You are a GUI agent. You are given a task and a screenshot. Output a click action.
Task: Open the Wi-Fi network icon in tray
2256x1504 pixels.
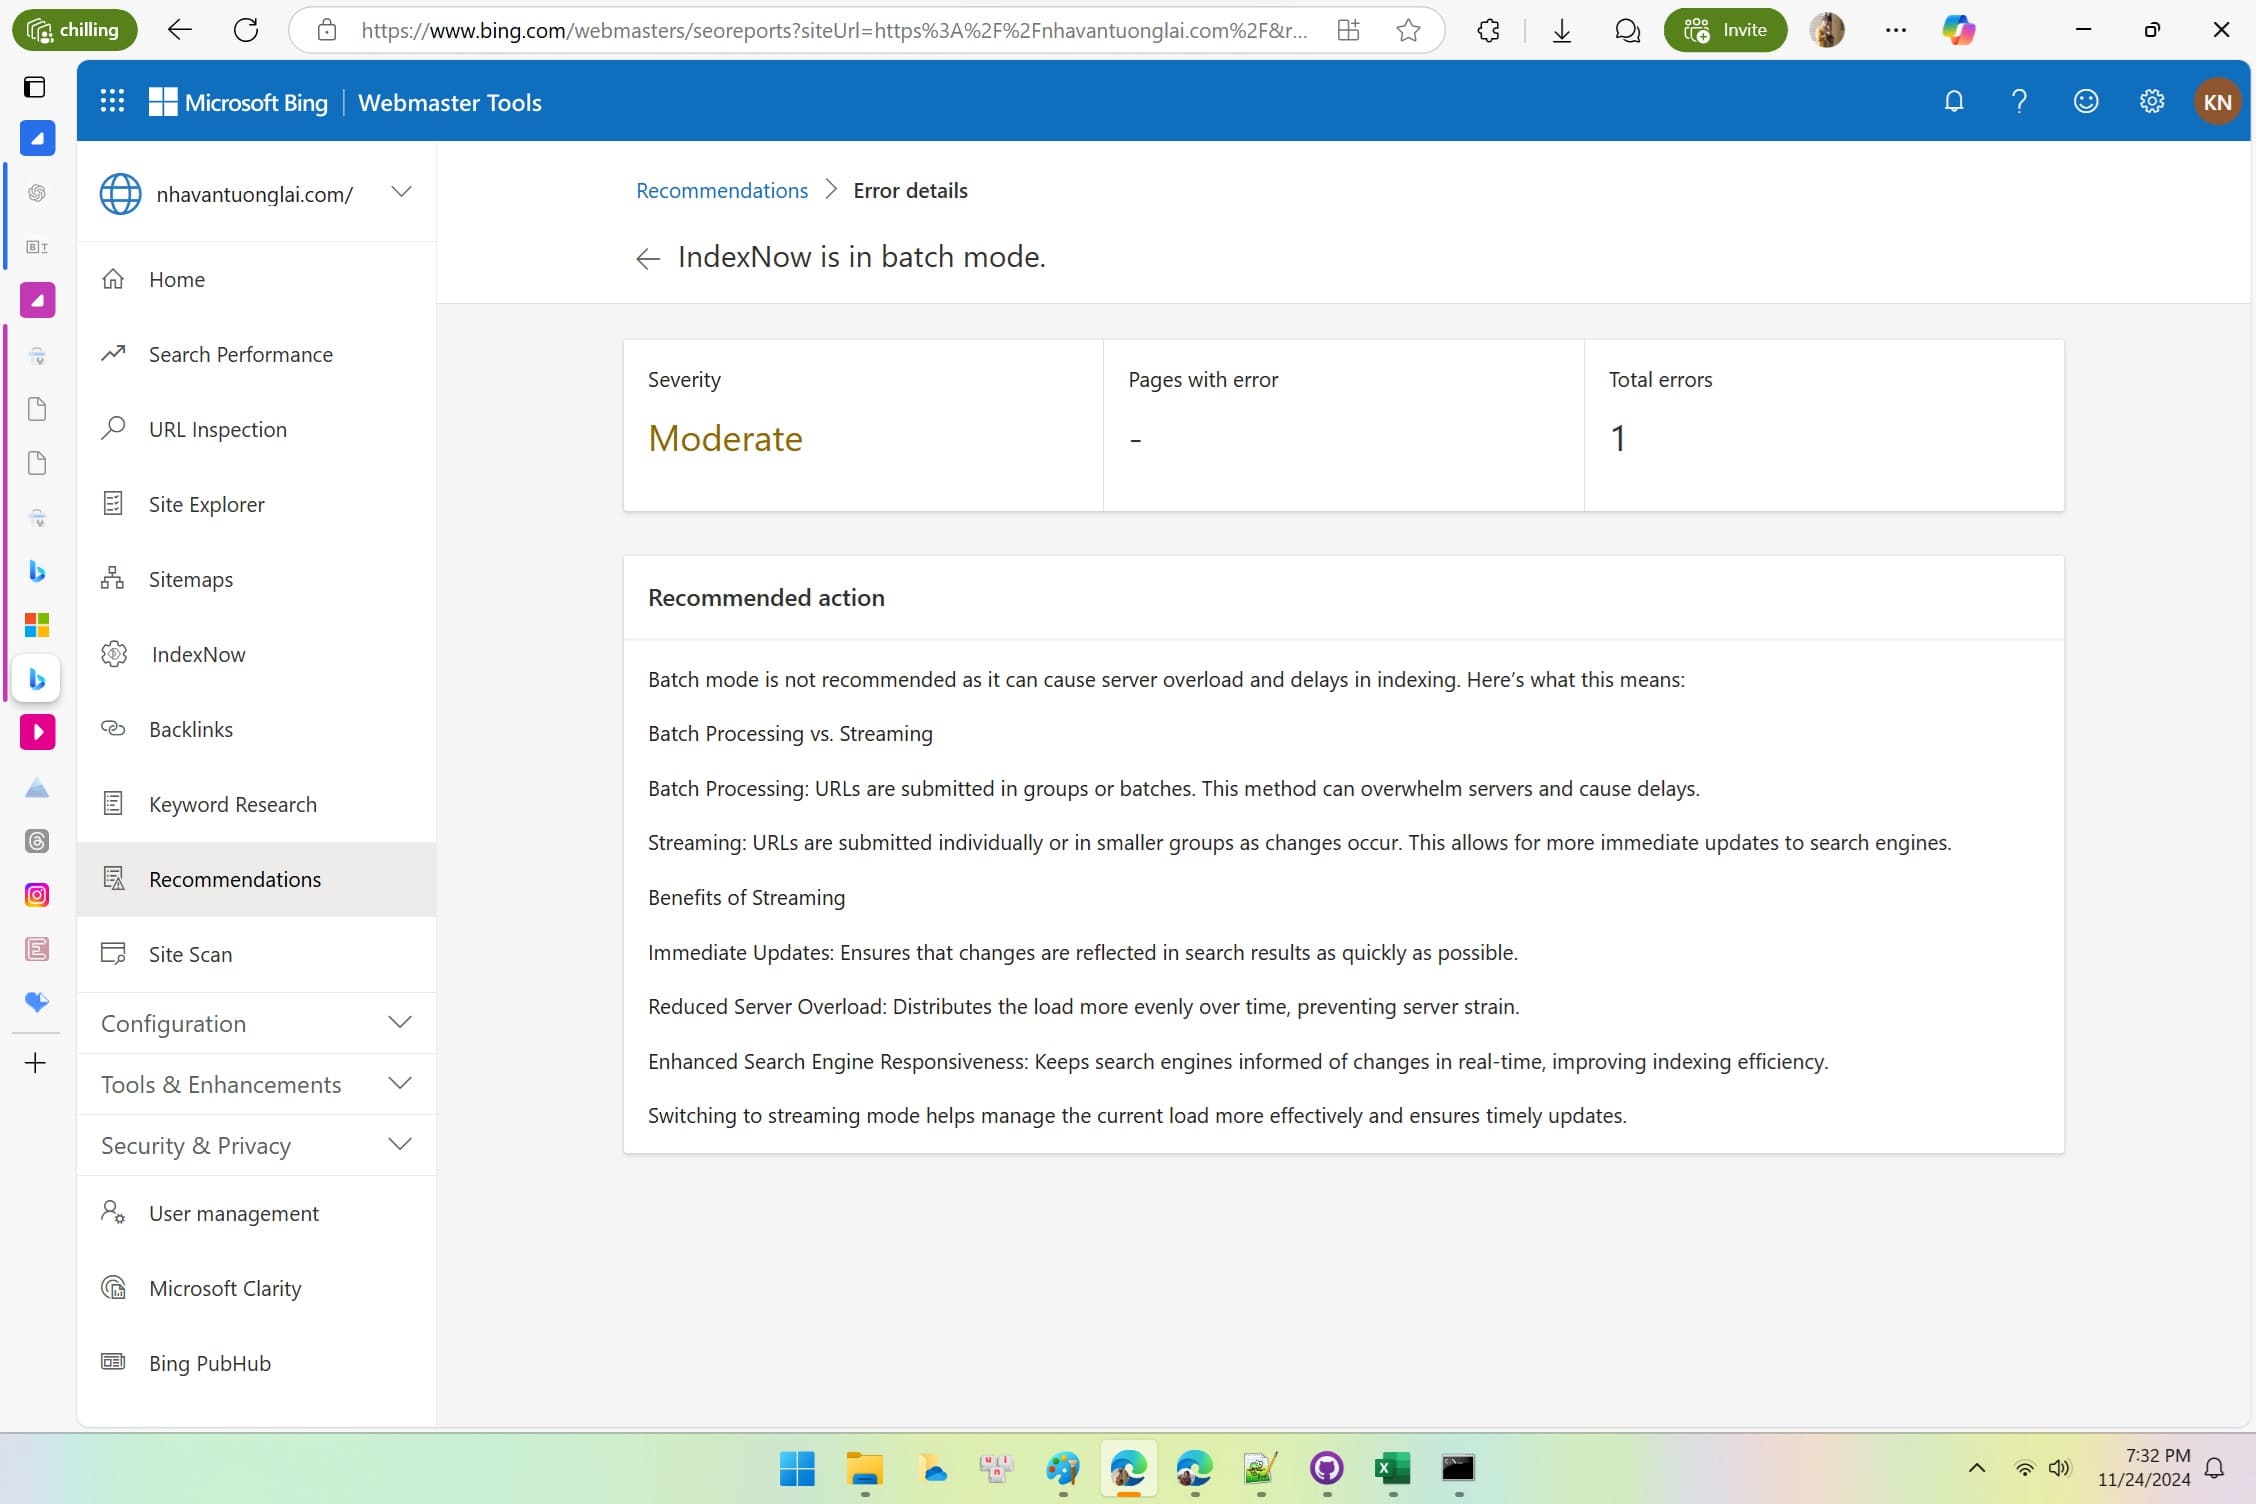tap(2024, 1468)
